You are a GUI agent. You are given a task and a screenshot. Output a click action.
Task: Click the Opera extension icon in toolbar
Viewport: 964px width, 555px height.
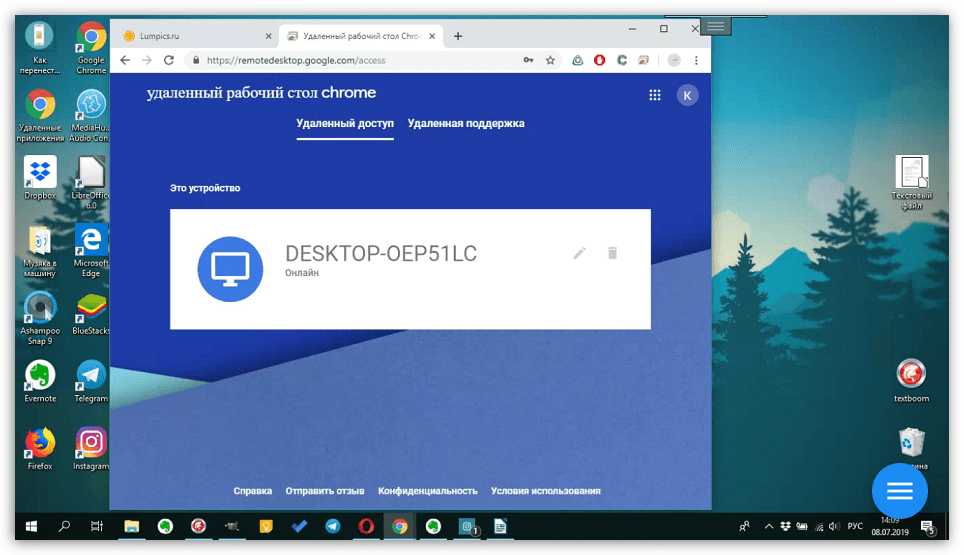[x=600, y=60]
